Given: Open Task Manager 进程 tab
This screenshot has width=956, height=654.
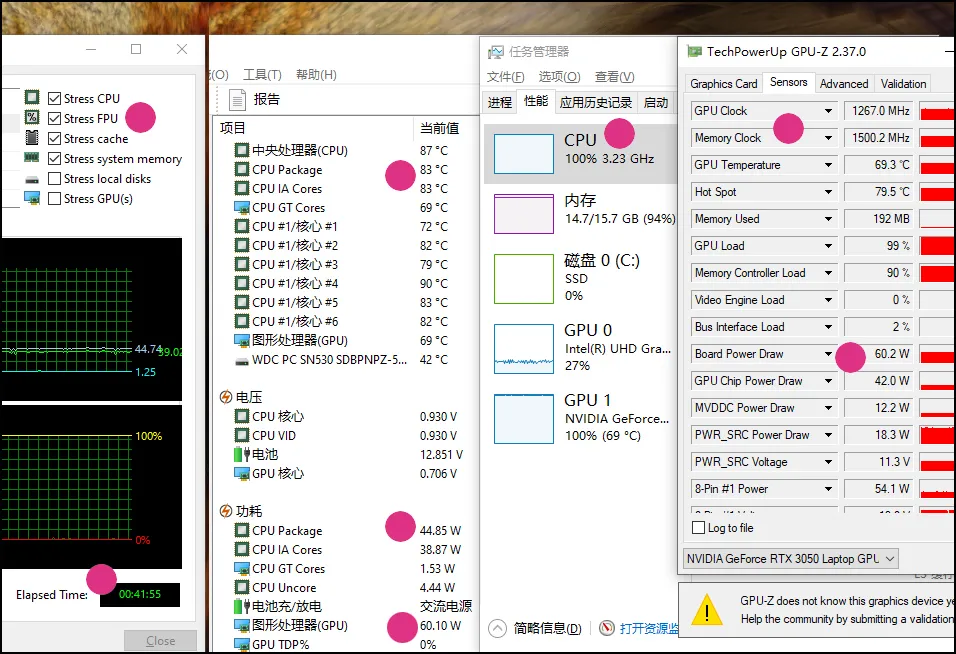Looking at the screenshot, I should pos(499,102).
